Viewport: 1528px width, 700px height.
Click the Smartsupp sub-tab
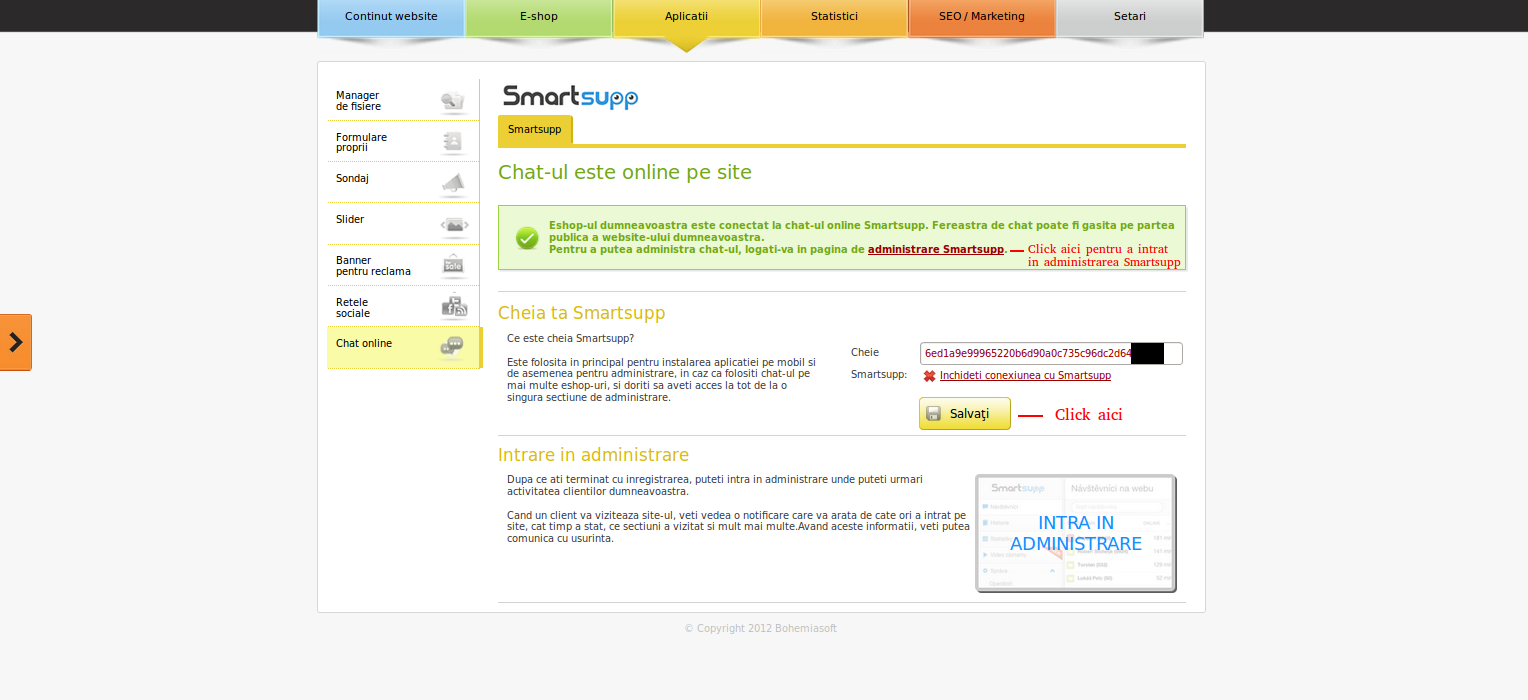(535, 130)
